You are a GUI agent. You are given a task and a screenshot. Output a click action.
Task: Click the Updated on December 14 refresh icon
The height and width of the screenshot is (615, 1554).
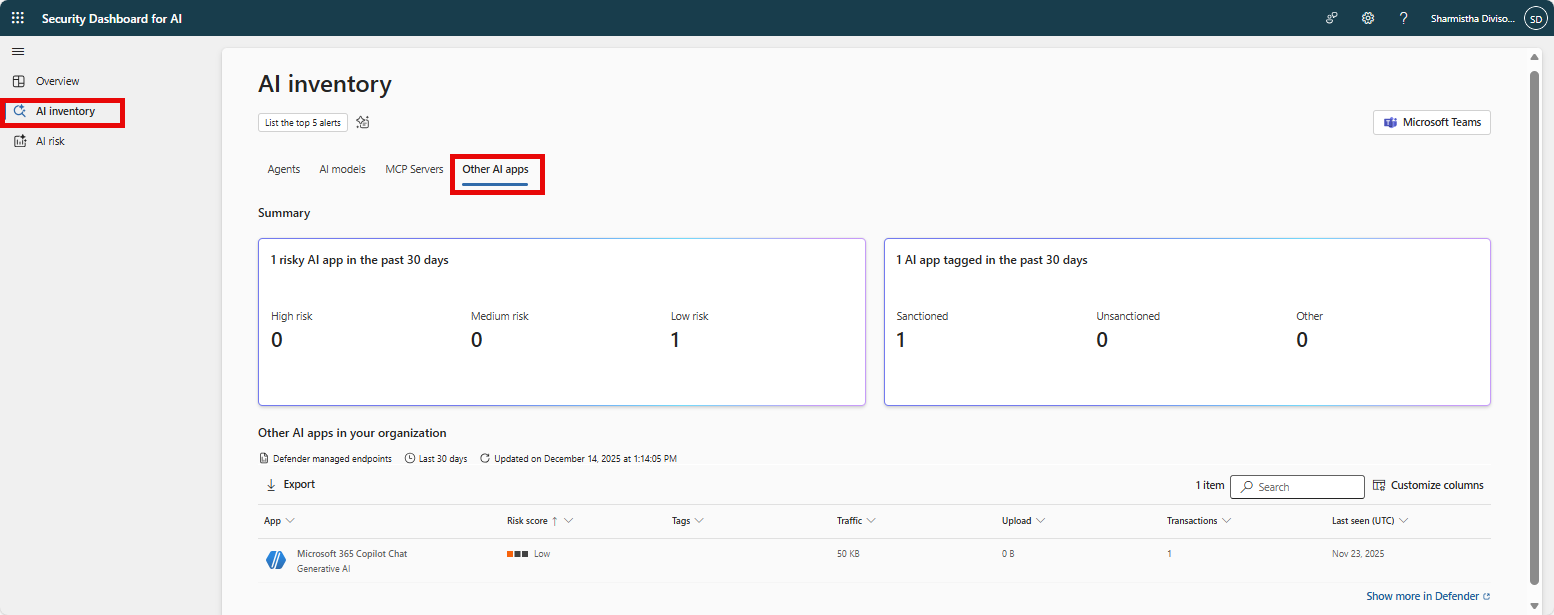click(485, 459)
